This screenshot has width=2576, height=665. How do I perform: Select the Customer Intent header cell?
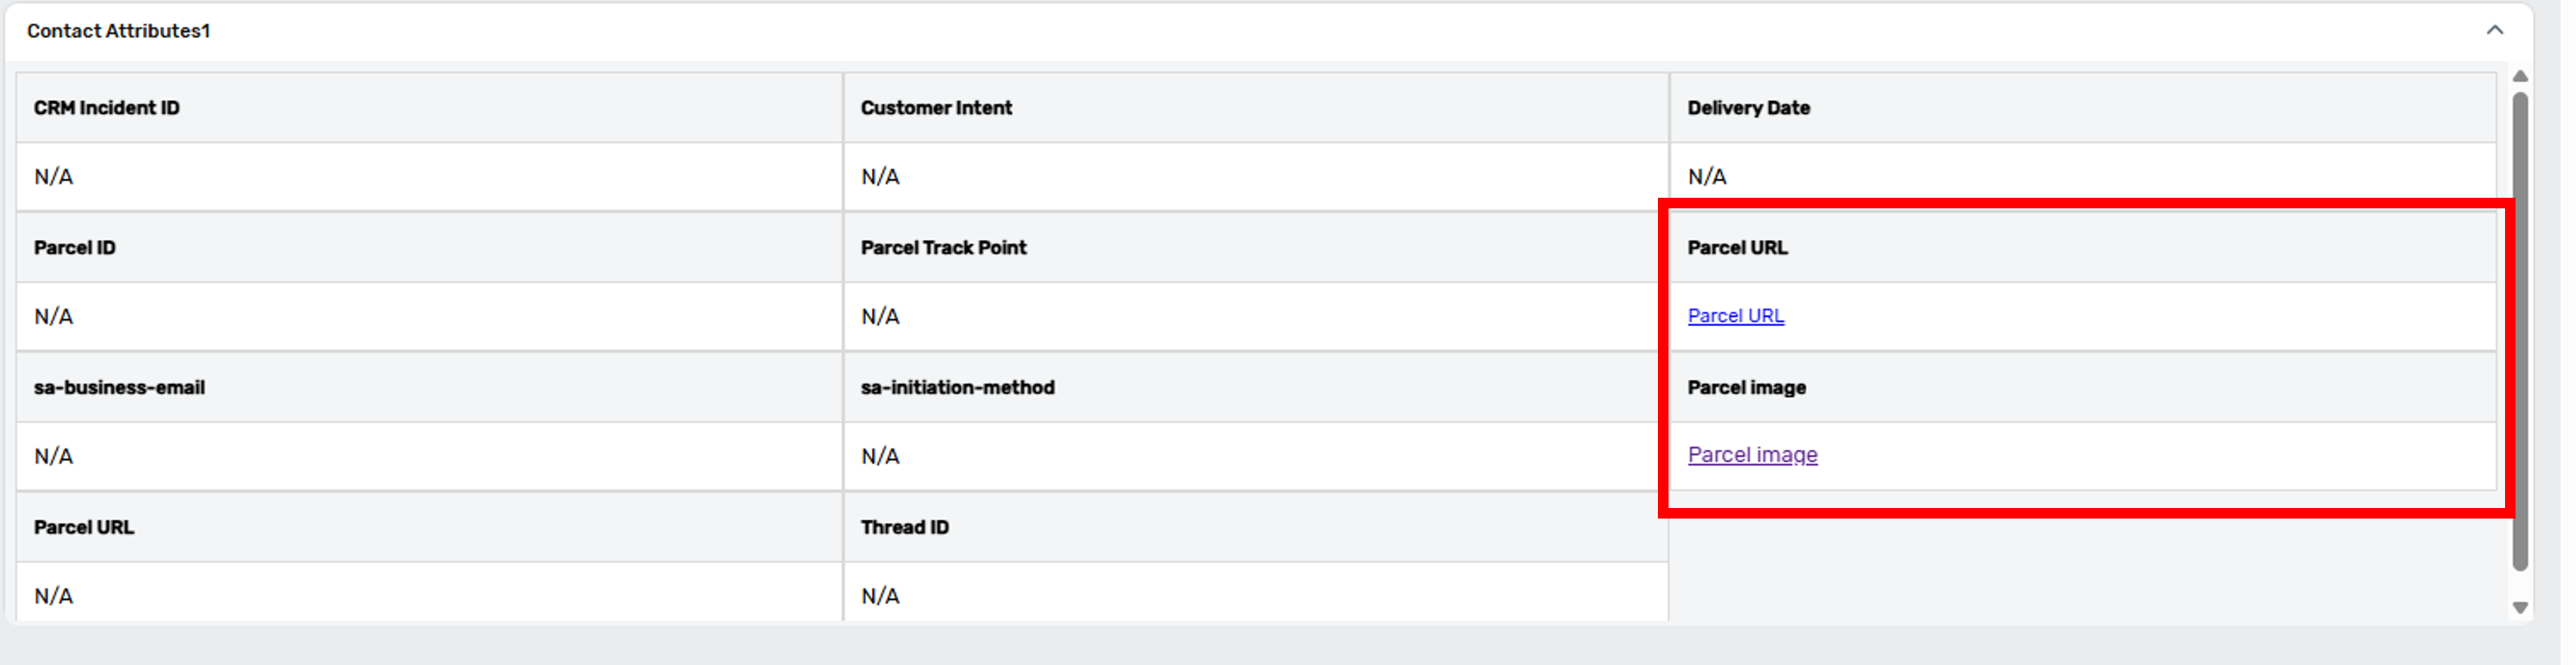[x=936, y=108]
